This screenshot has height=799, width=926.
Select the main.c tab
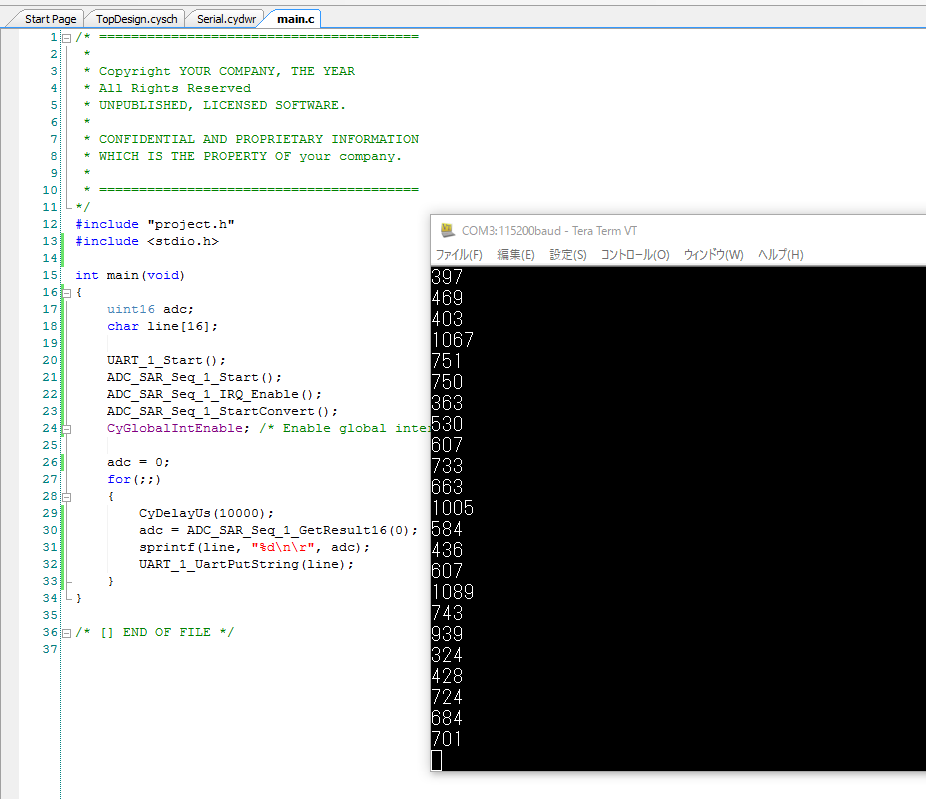(295, 19)
